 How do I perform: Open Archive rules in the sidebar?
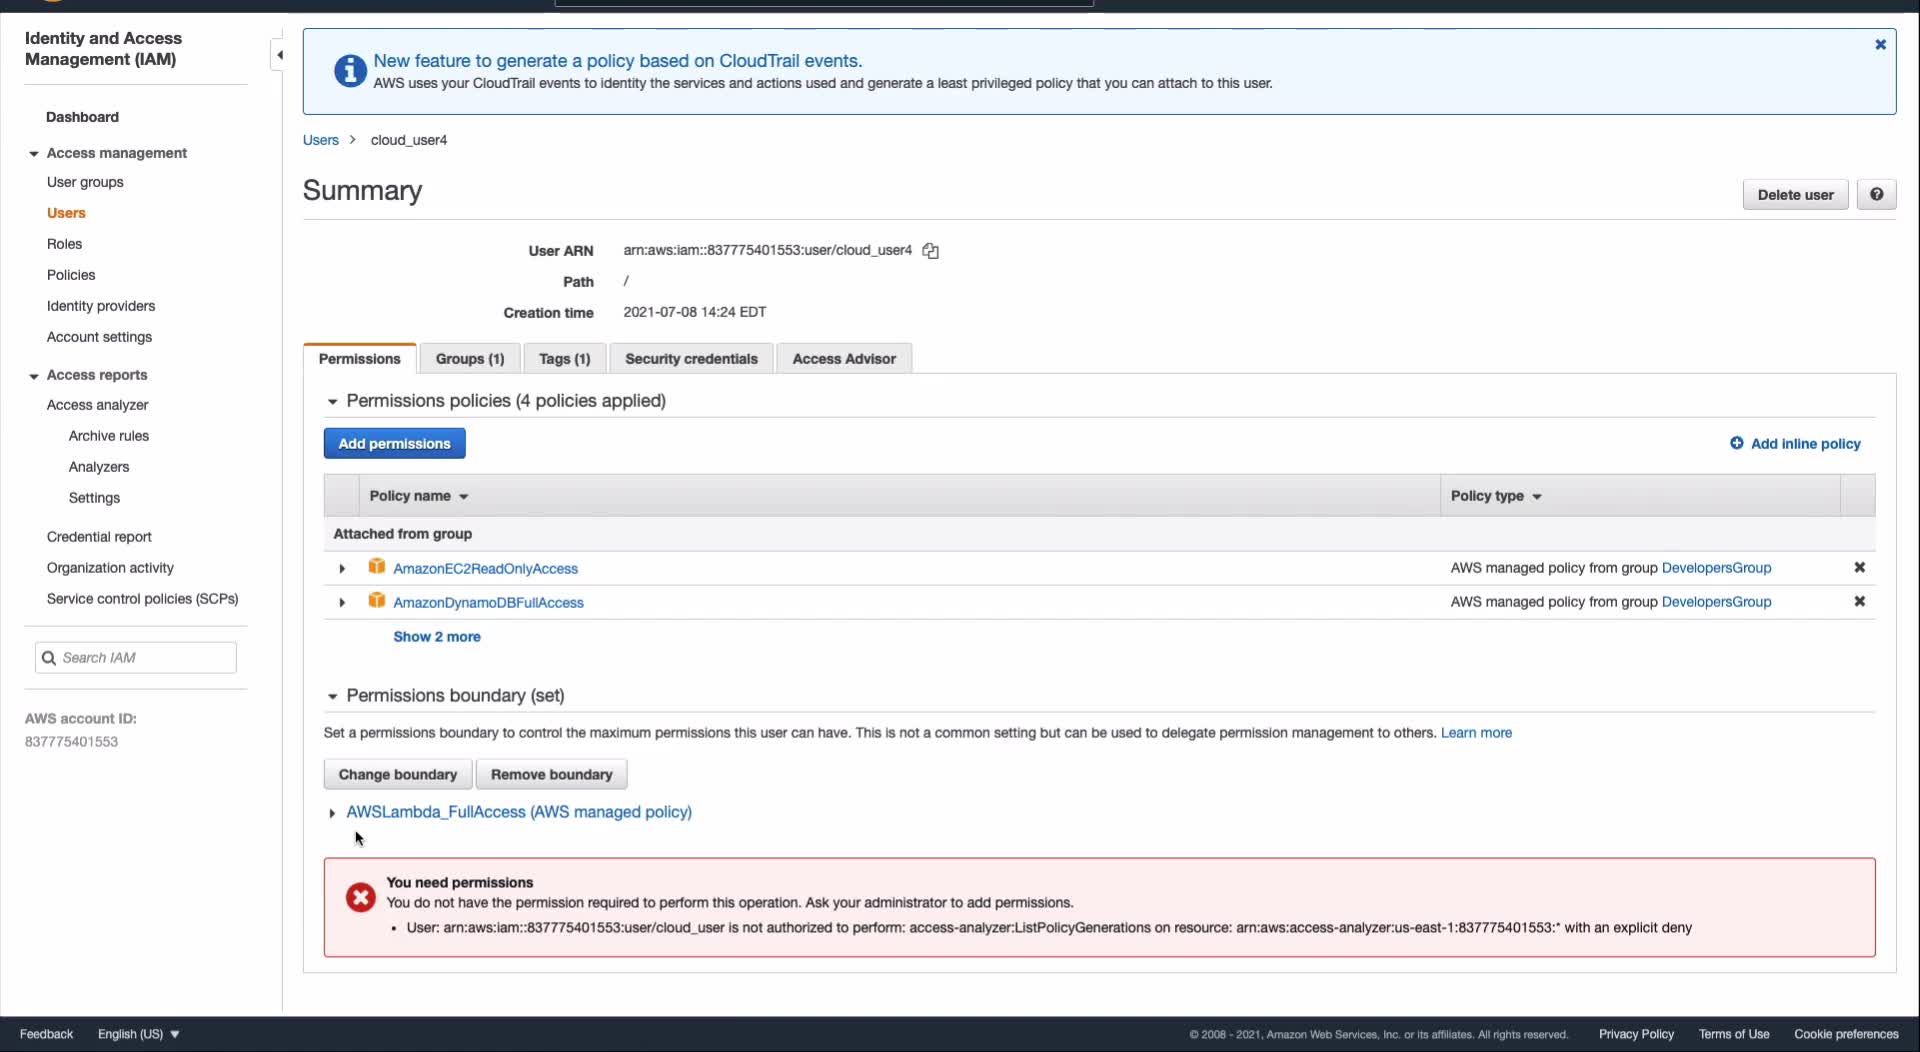tap(109, 436)
